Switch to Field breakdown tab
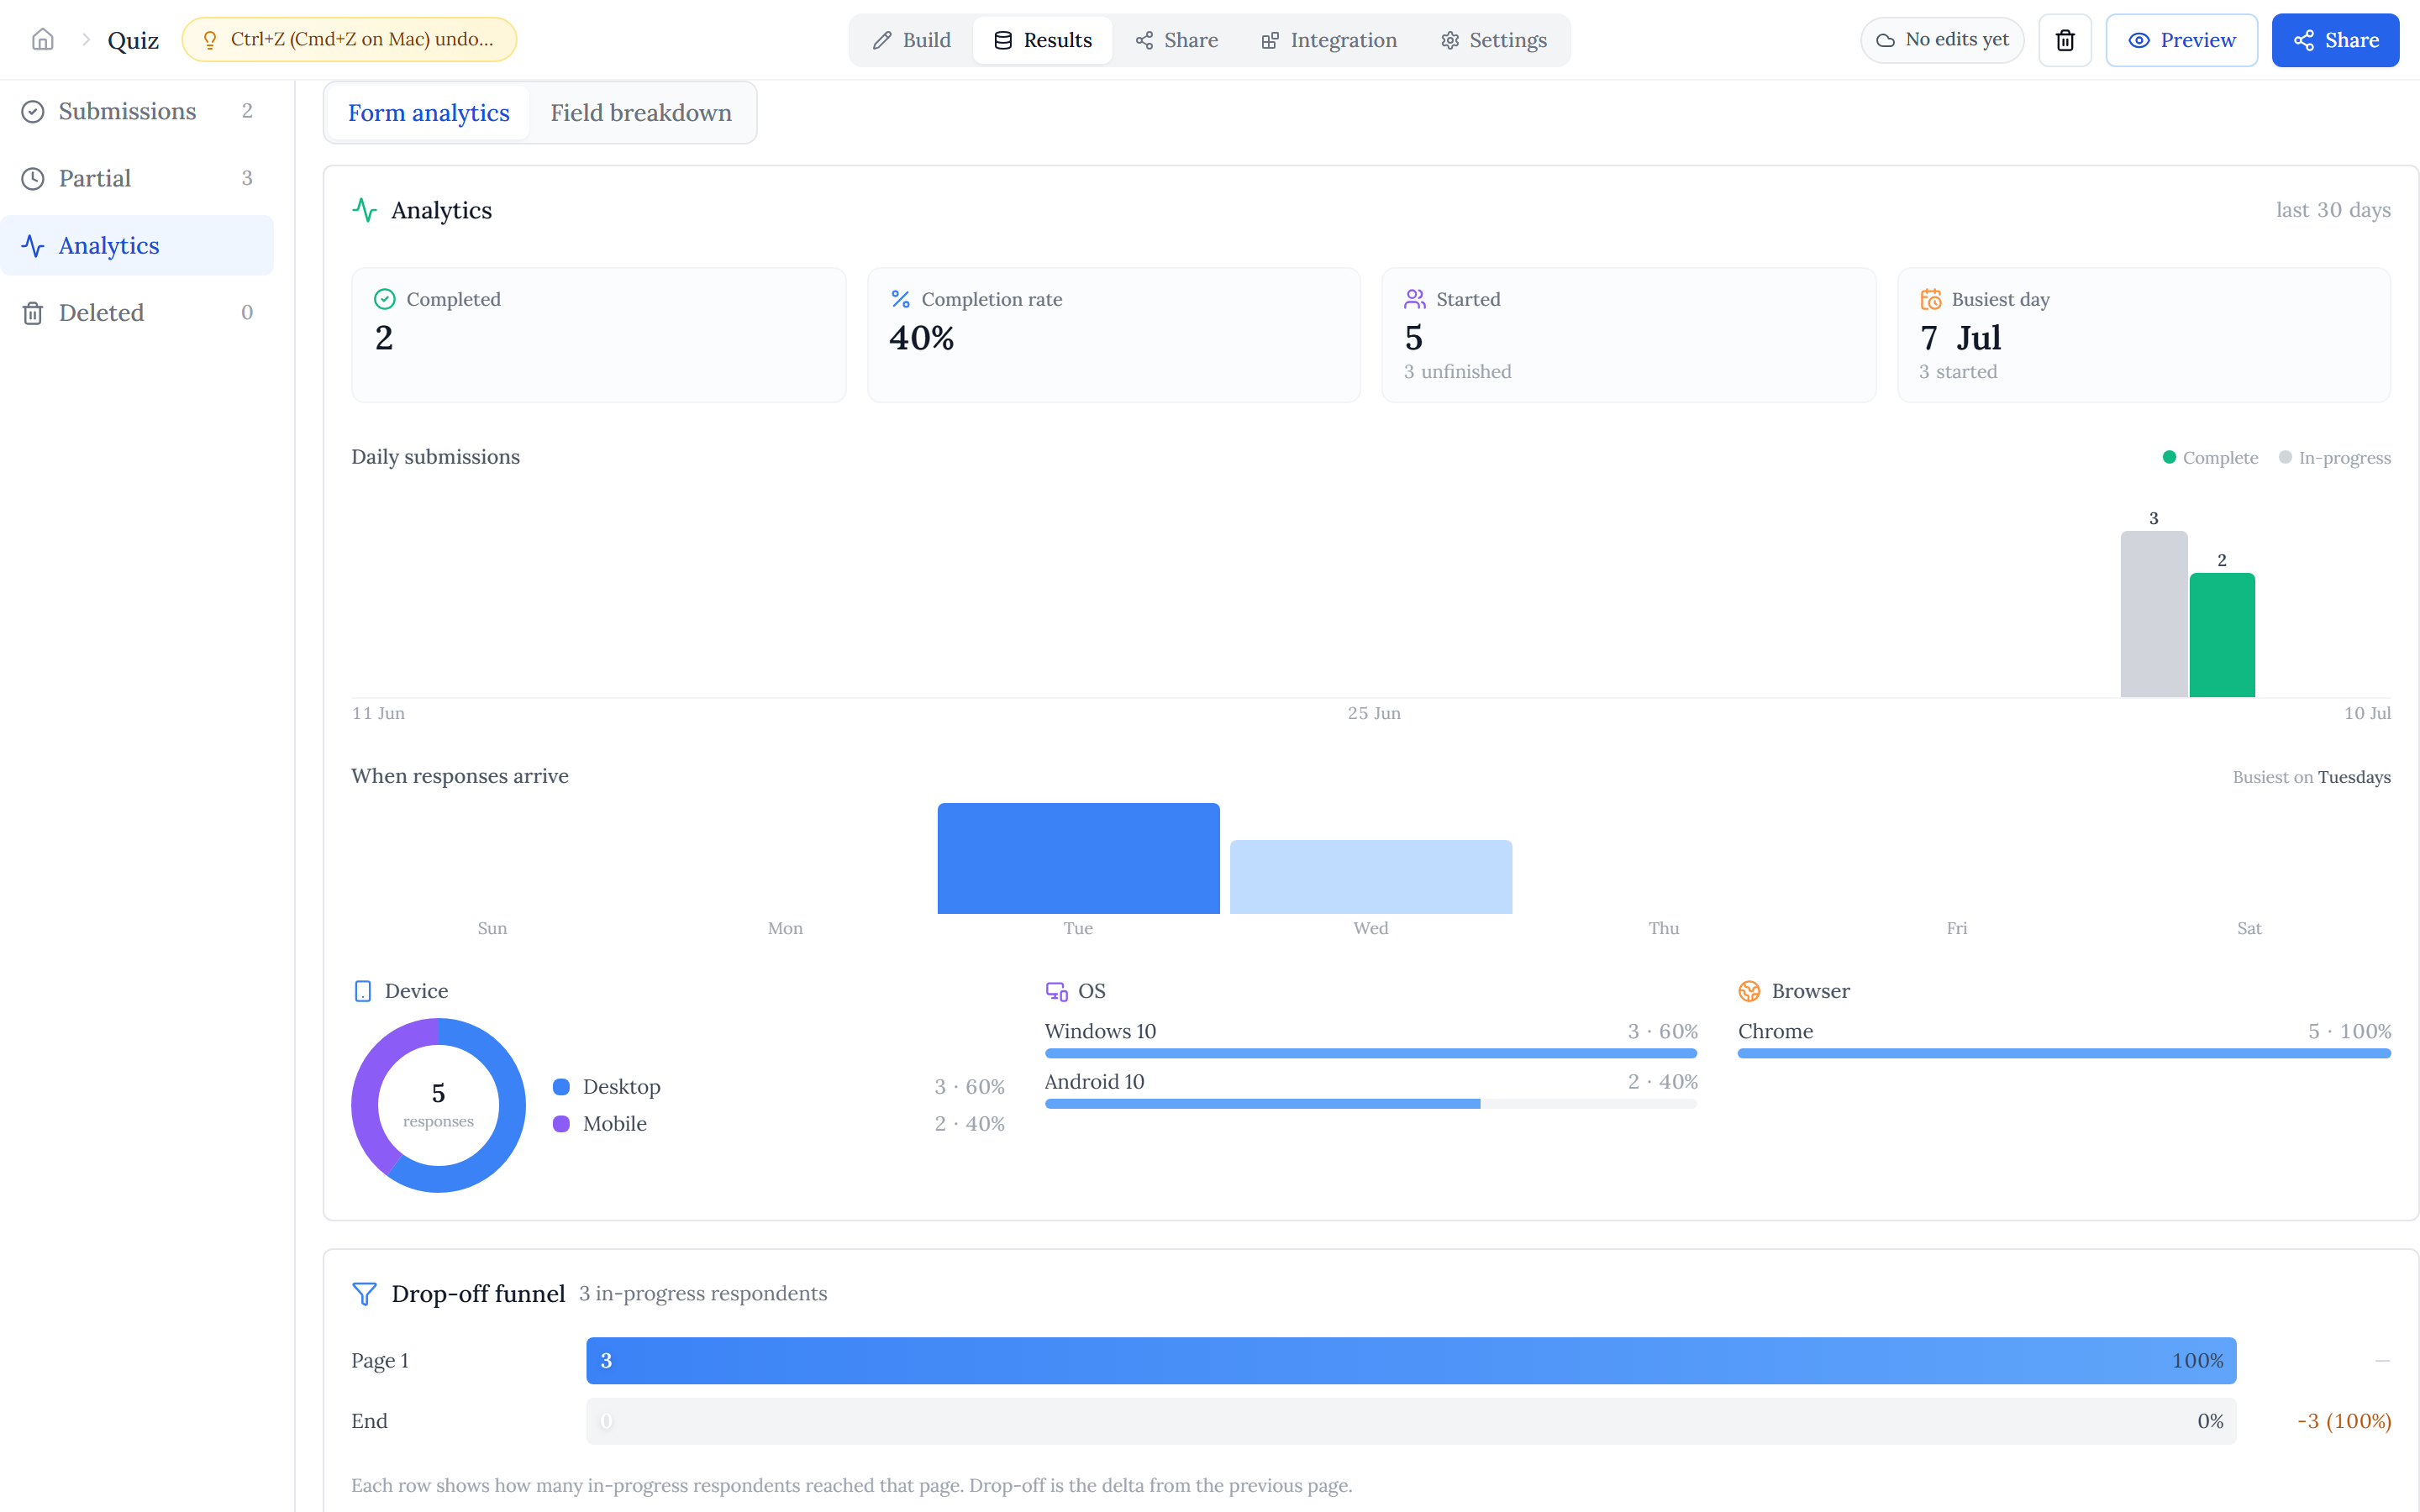This screenshot has height=1512, width=2420. (641, 113)
